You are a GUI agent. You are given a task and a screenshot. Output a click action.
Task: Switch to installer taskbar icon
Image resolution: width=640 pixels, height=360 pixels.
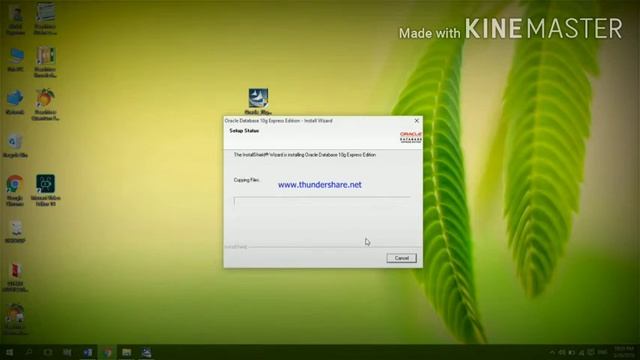tap(146, 352)
